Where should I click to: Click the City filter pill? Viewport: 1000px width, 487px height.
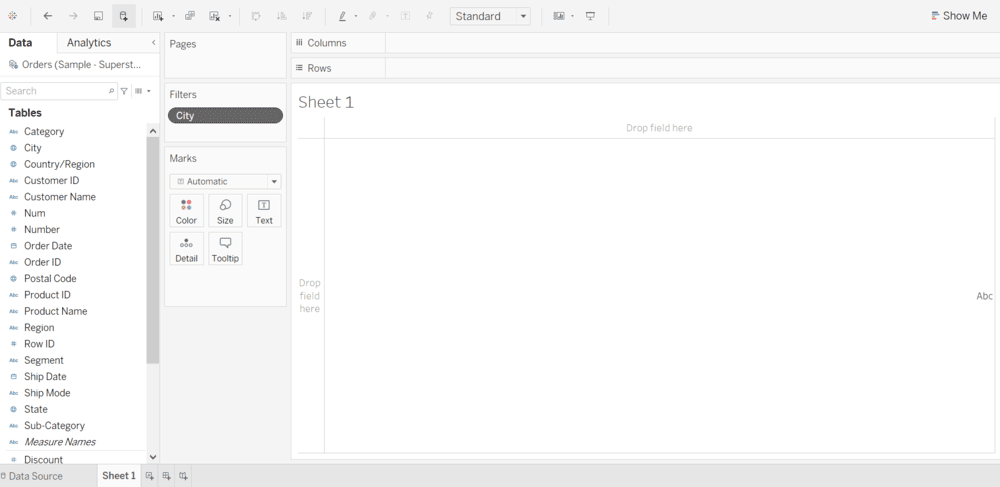coord(225,115)
